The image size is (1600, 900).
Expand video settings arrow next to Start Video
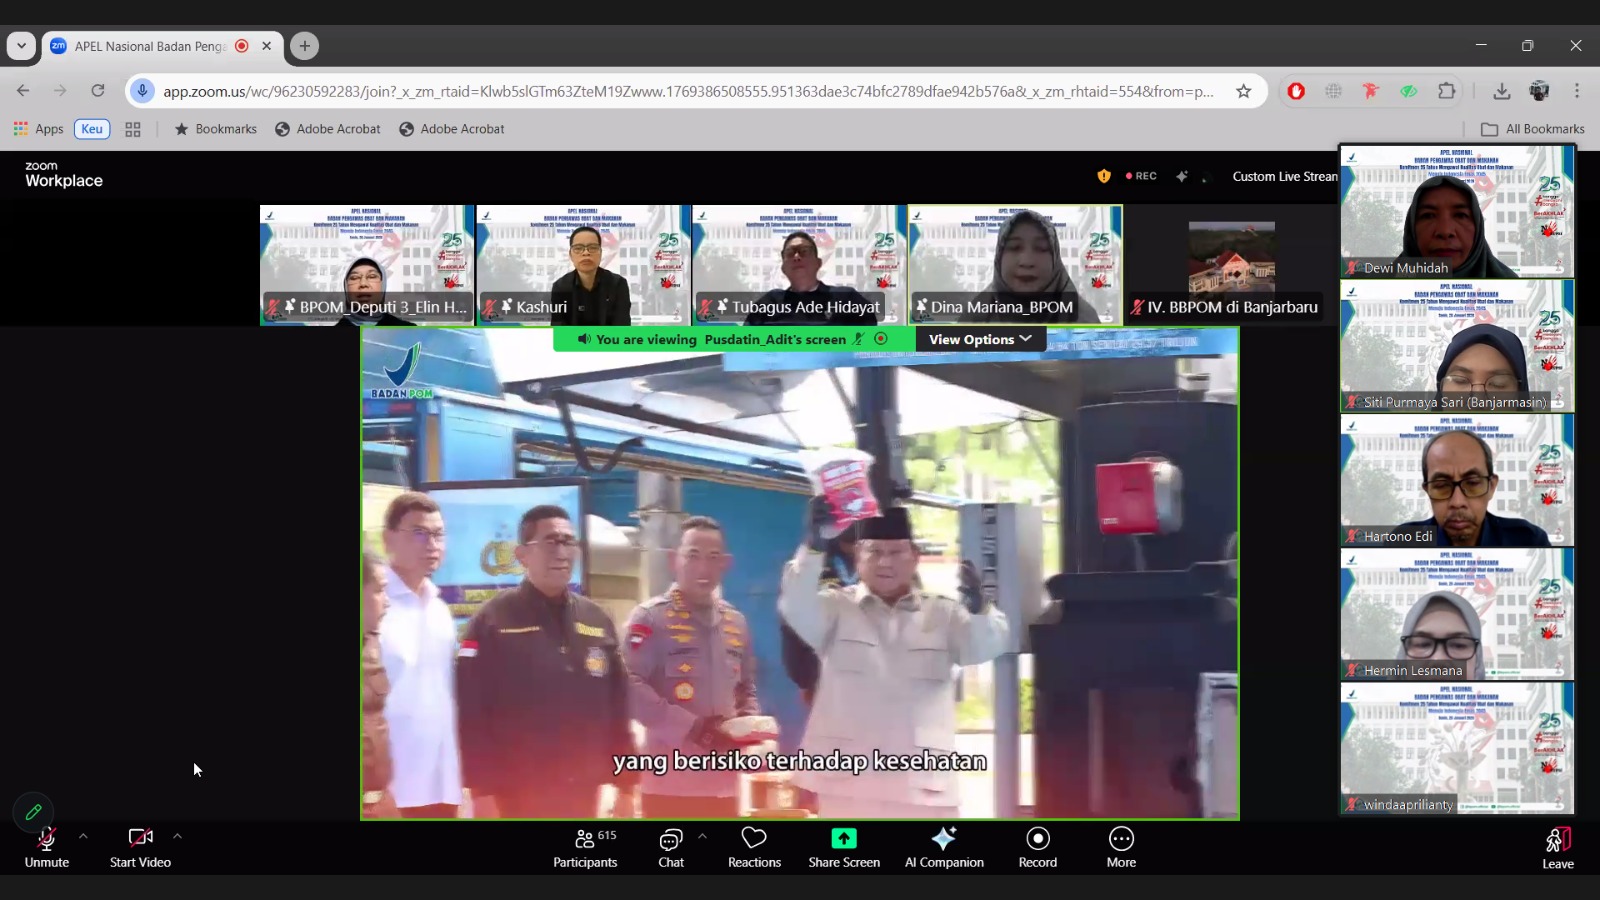coord(177,836)
